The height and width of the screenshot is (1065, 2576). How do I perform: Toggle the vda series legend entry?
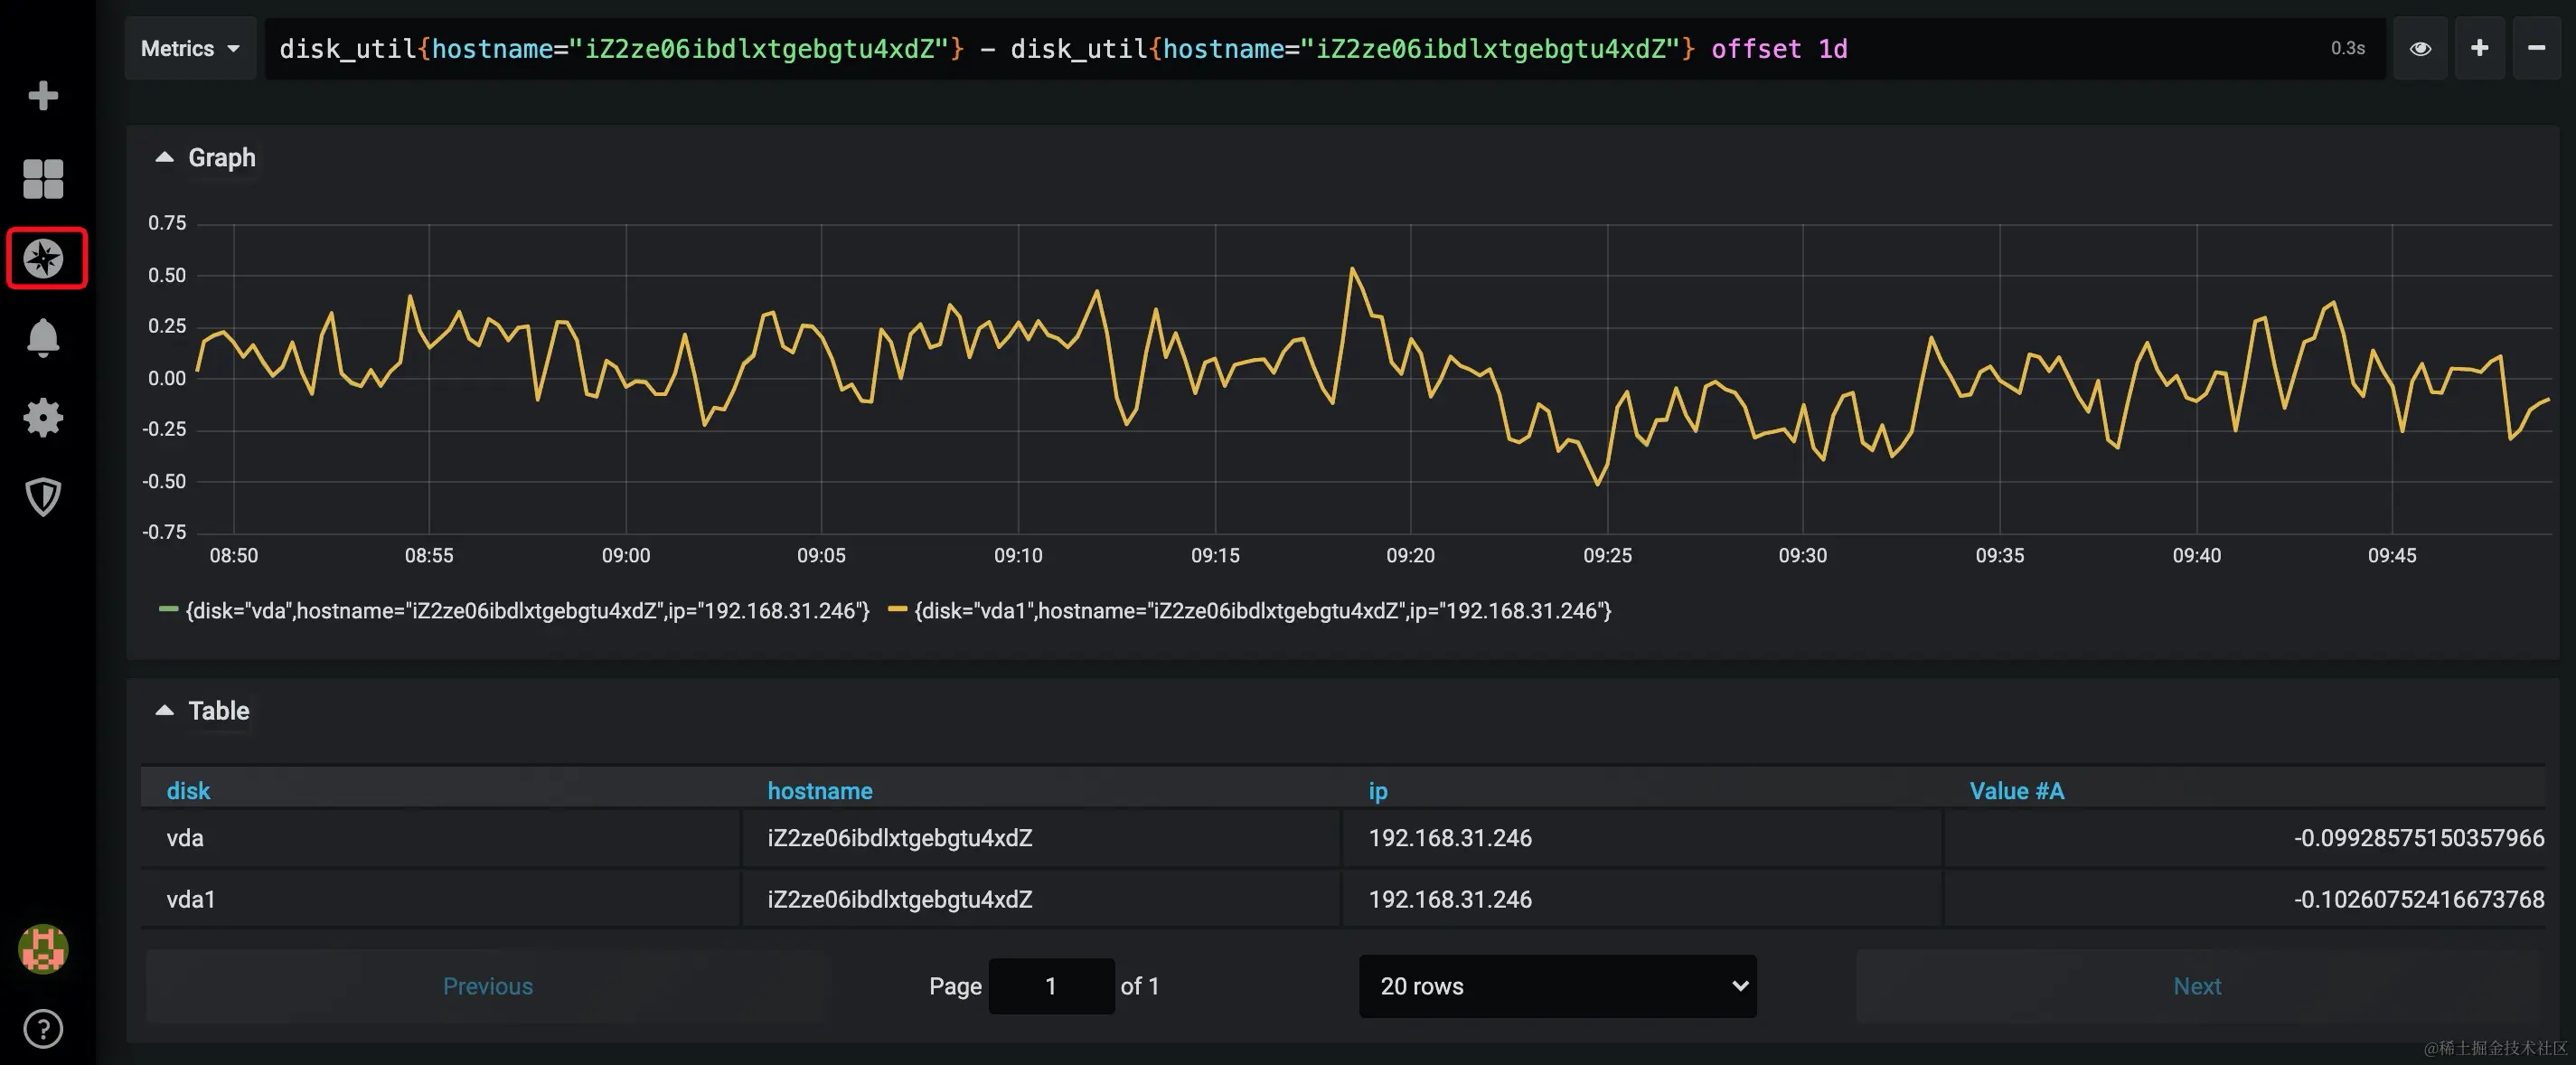pyautogui.click(x=527, y=611)
